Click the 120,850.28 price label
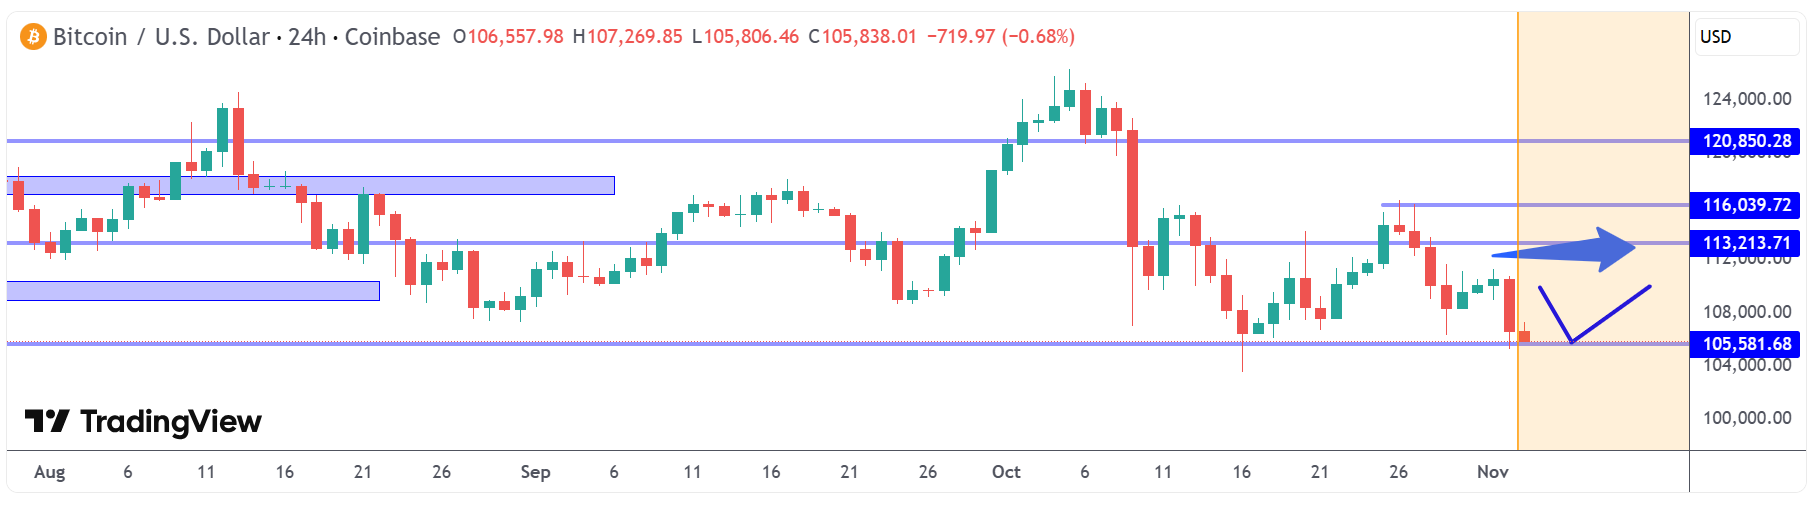 click(x=1746, y=141)
